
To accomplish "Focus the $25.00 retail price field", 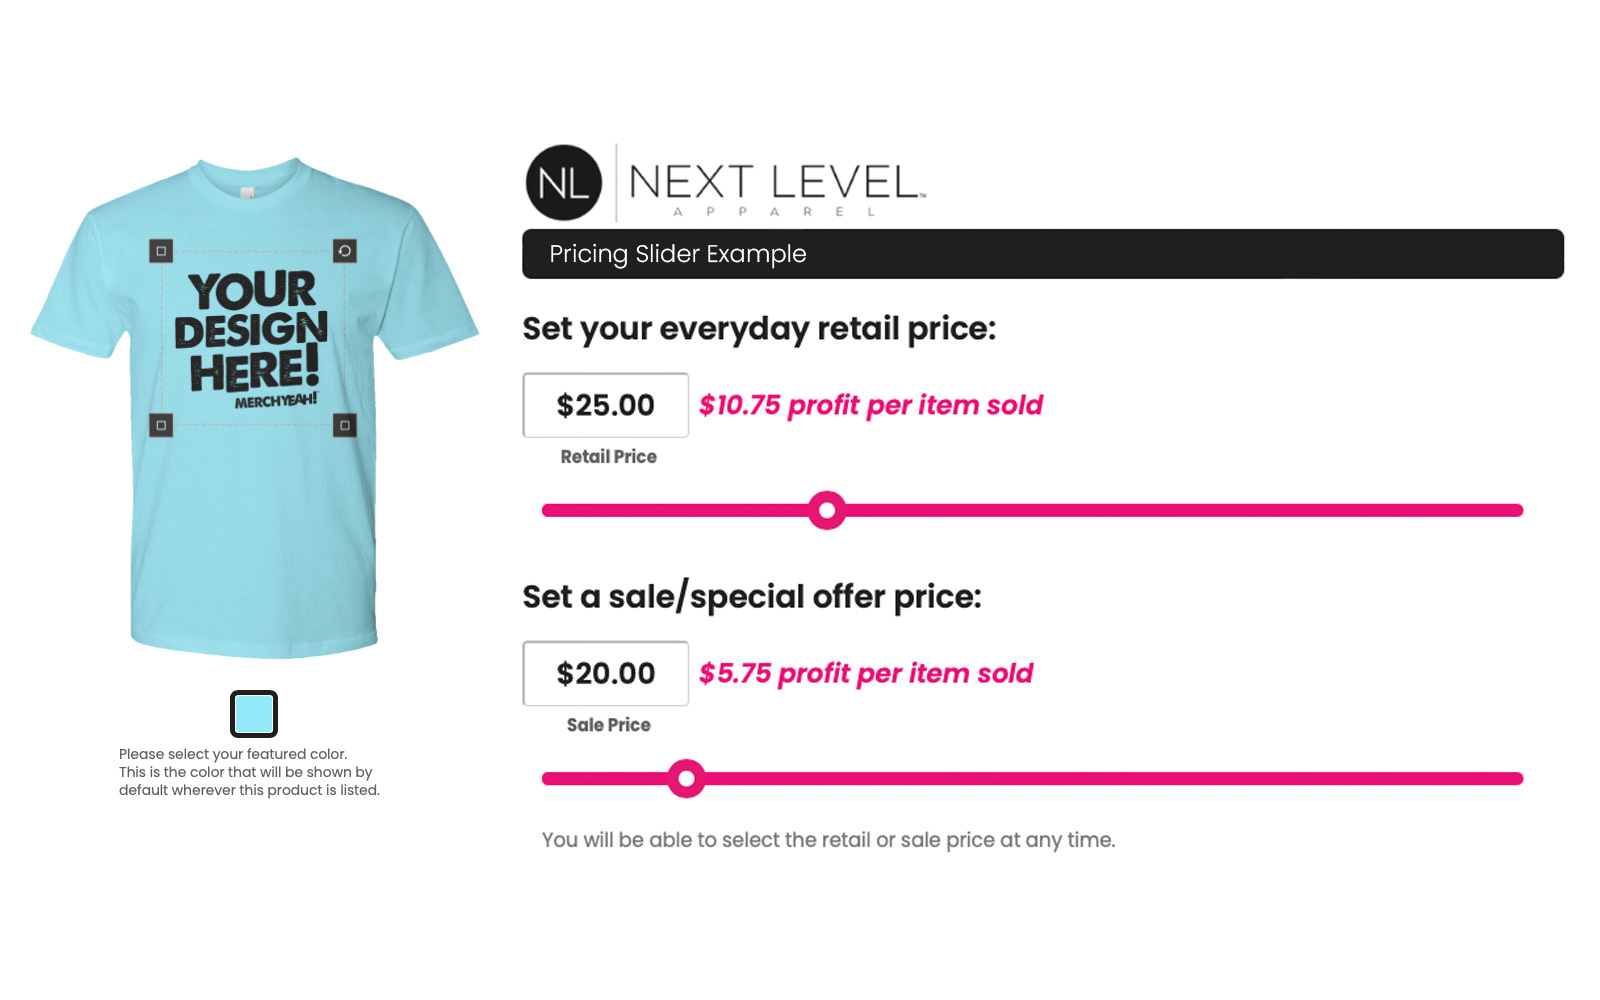I will point(606,405).
